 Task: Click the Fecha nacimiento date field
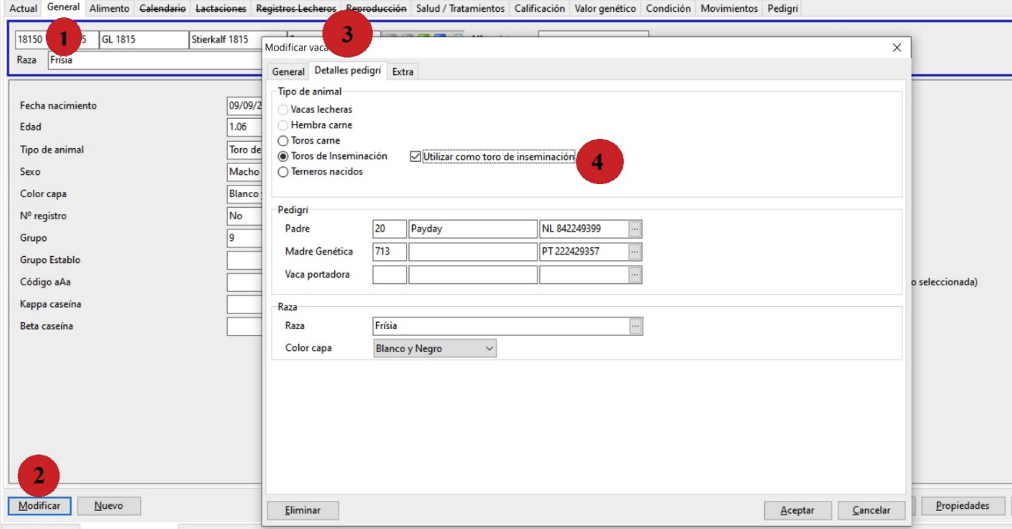[245, 106]
